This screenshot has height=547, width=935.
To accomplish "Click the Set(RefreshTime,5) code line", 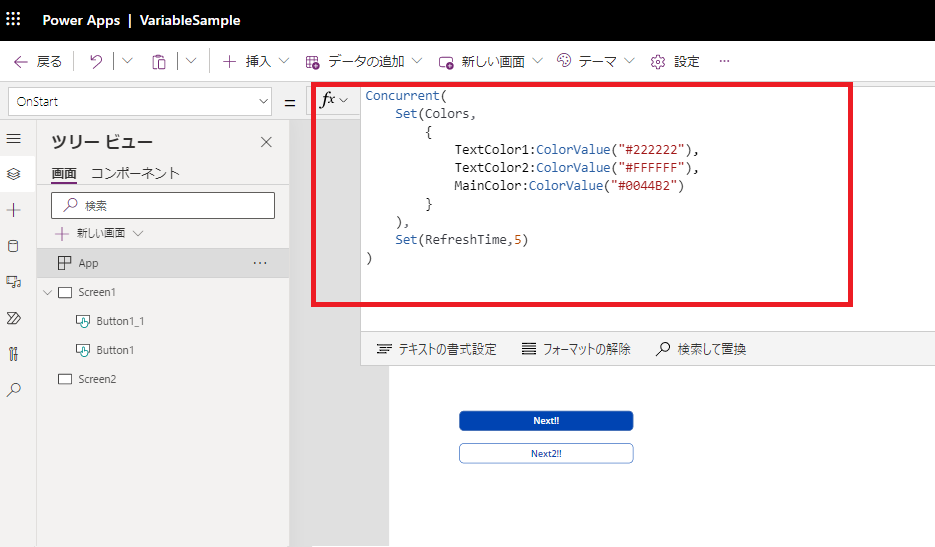I will [x=462, y=239].
